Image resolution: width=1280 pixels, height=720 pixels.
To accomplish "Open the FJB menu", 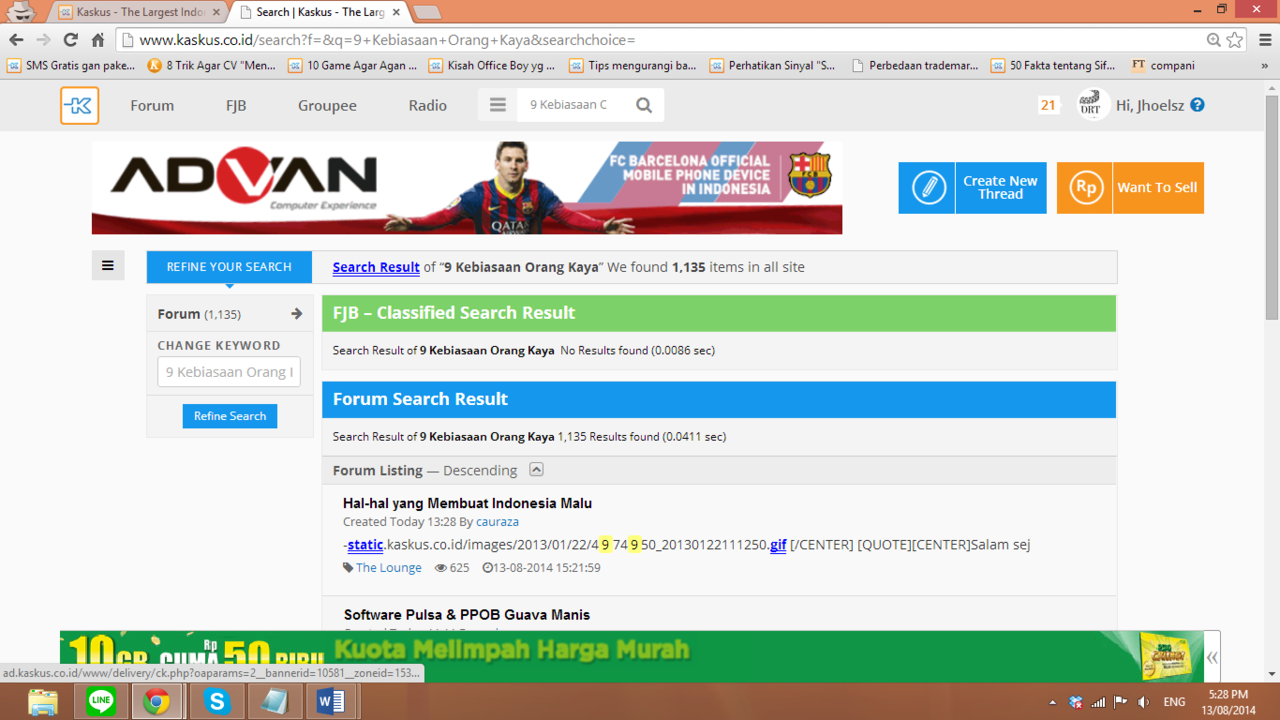I will 236,105.
